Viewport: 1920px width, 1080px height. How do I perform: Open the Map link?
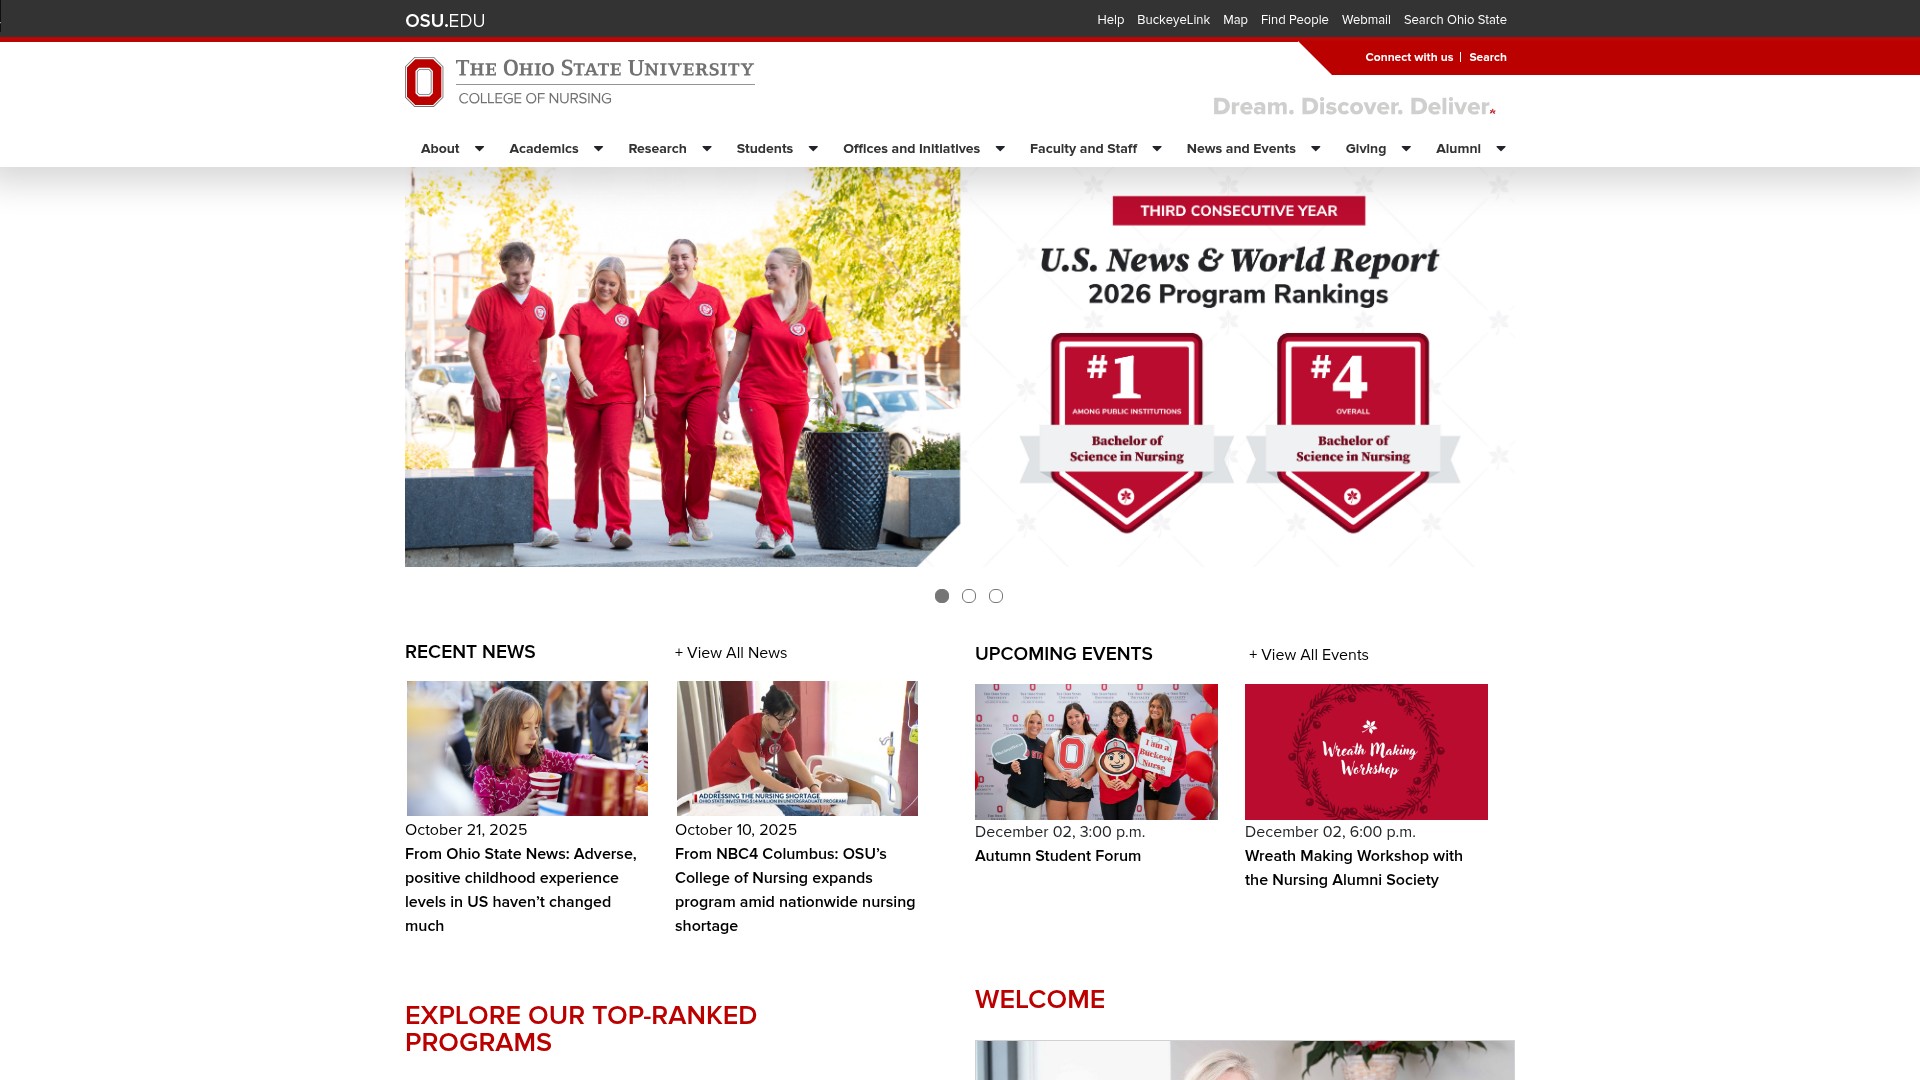pos(1235,20)
